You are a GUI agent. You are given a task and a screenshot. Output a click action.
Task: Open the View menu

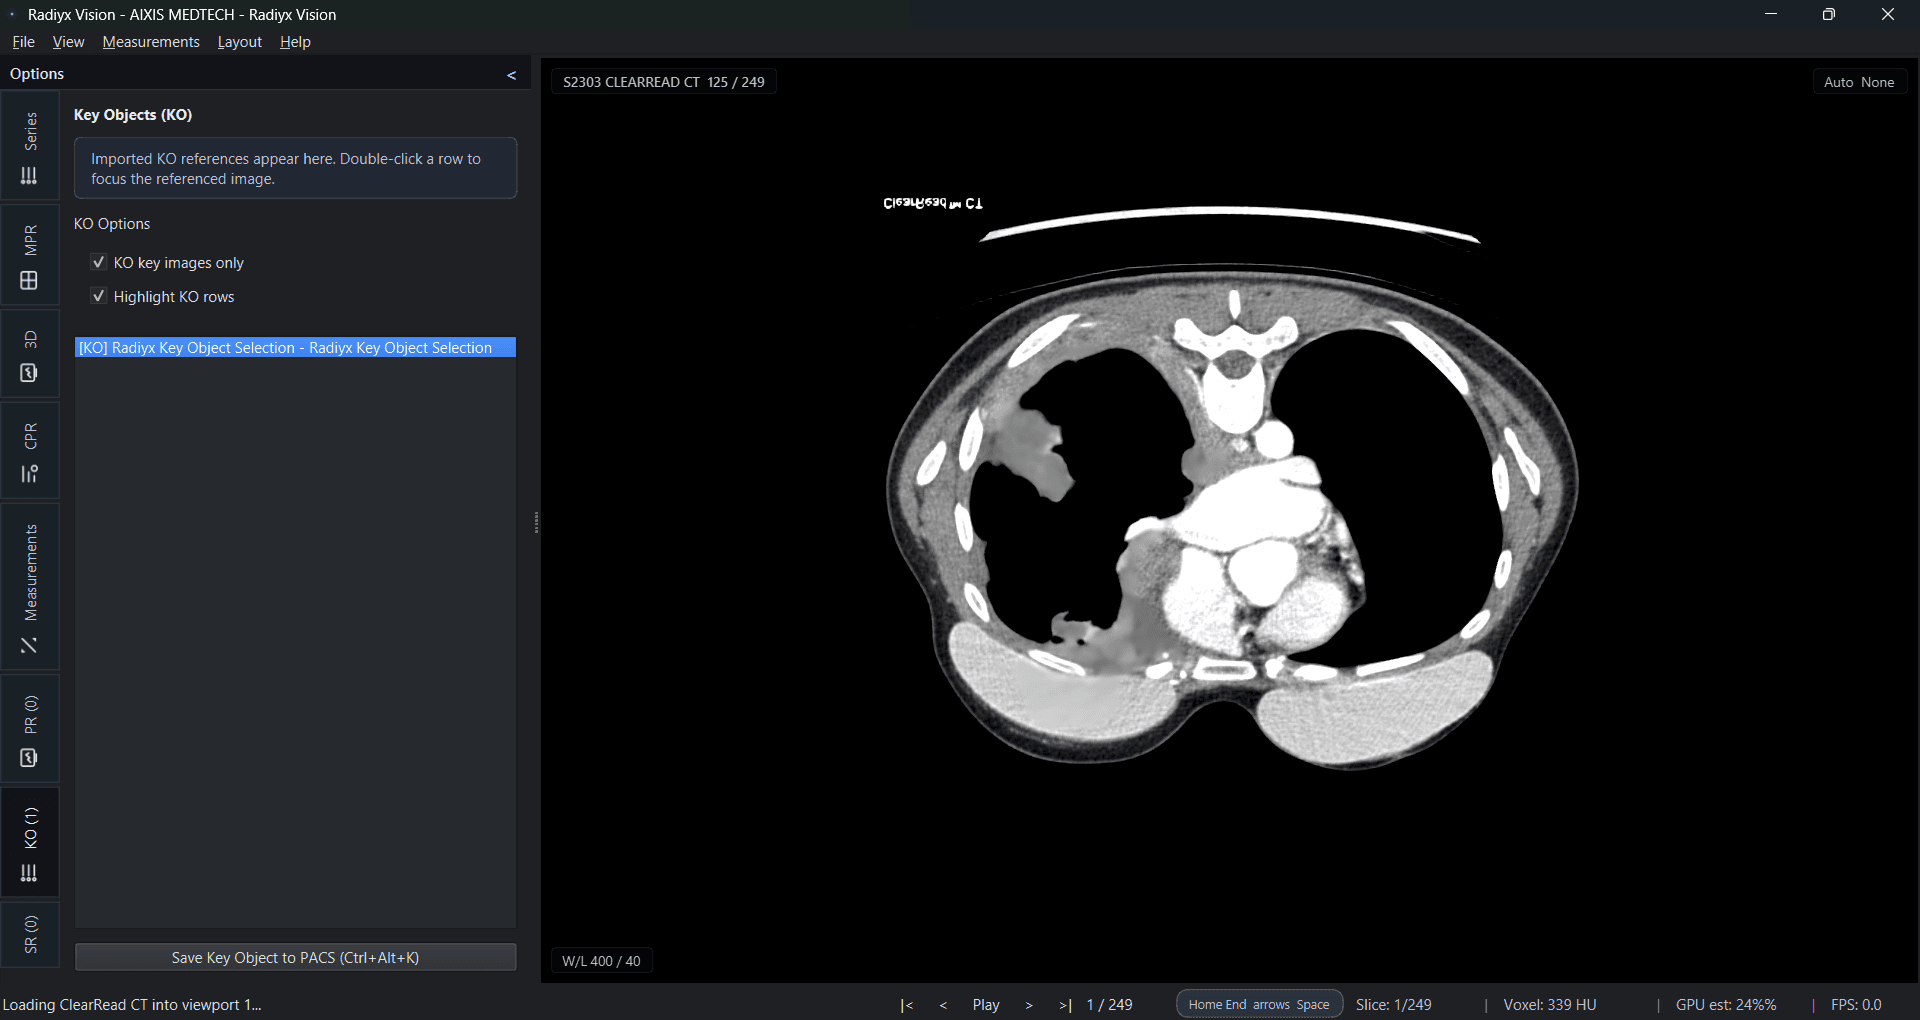68,42
